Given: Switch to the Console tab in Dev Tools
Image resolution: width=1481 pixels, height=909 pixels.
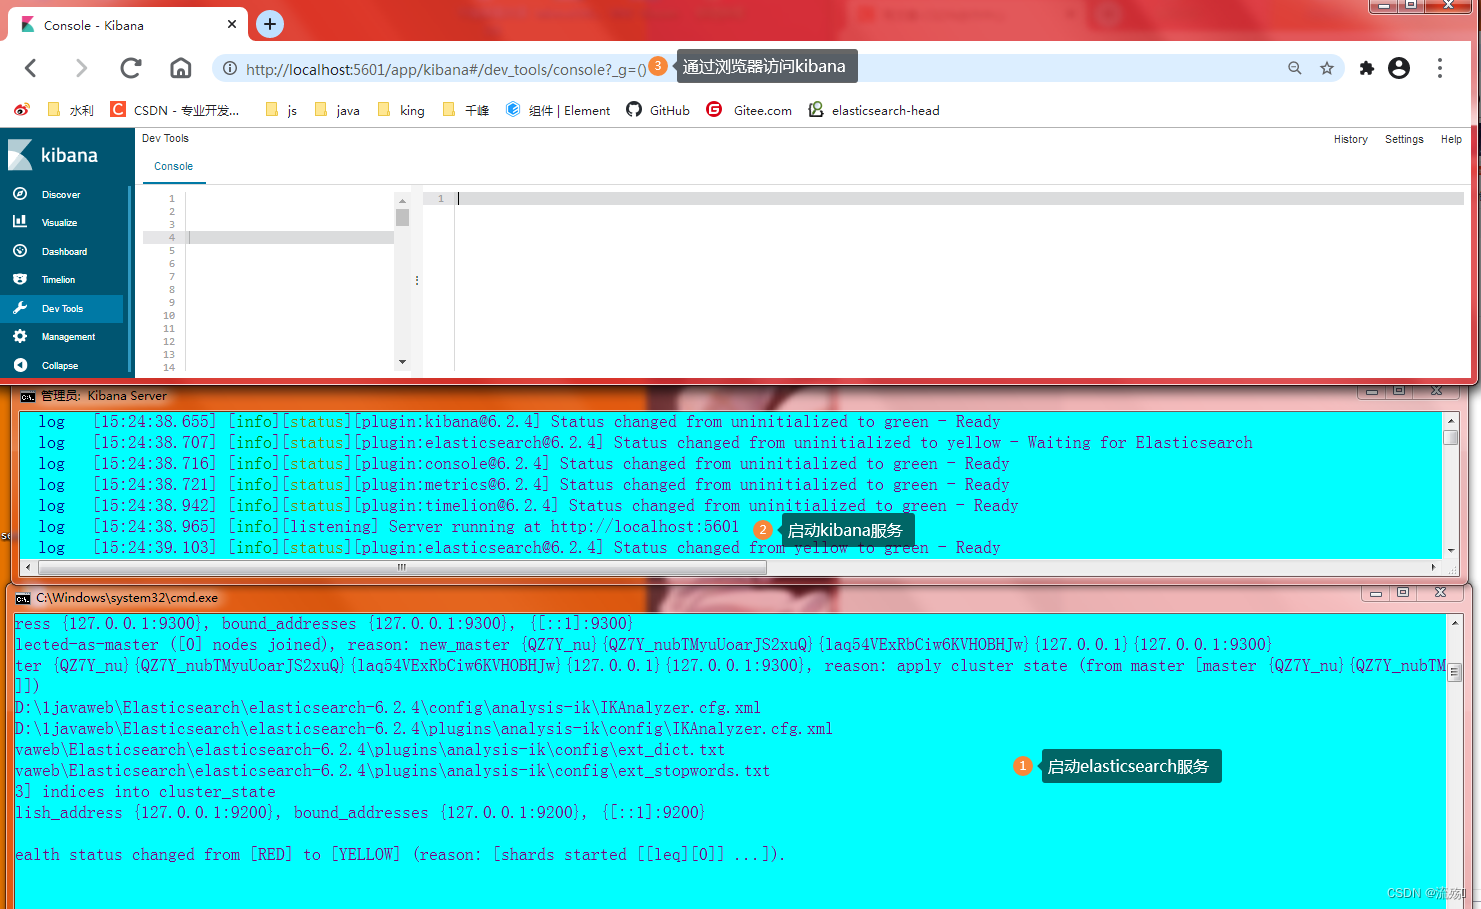Looking at the screenshot, I should [x=173, y=166].
